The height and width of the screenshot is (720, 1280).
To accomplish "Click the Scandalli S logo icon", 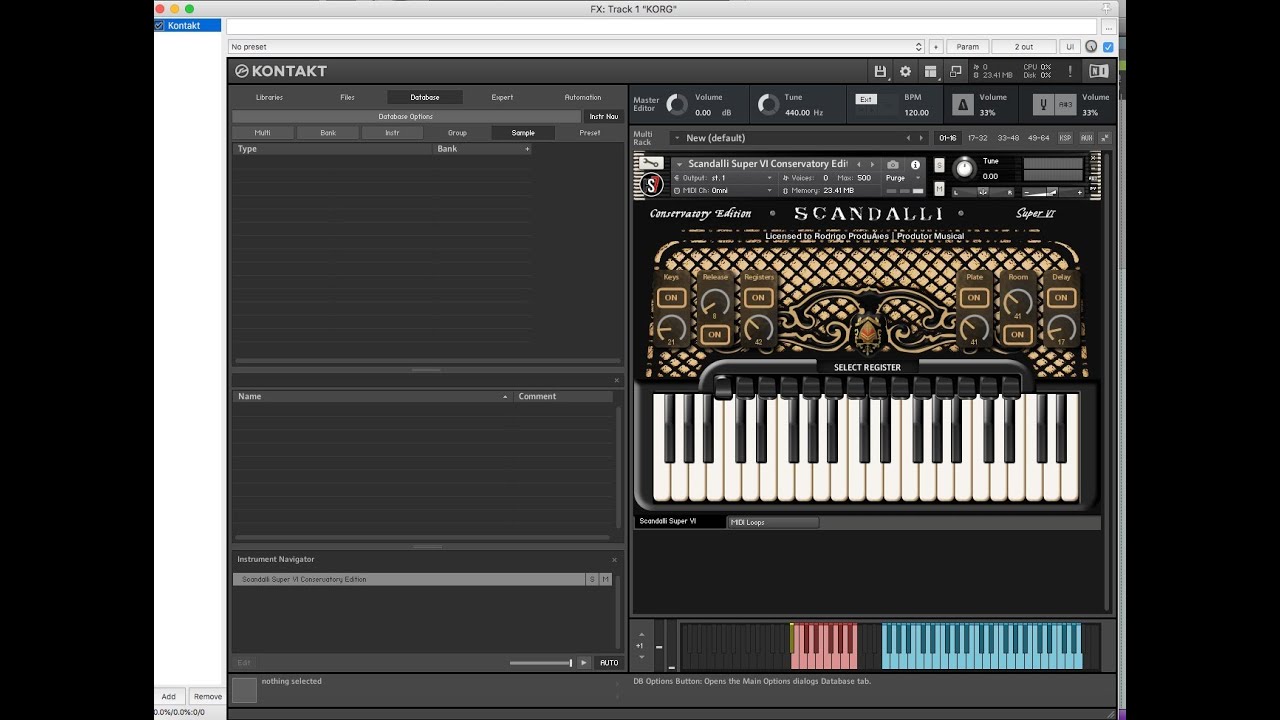I will pos(651,185).
